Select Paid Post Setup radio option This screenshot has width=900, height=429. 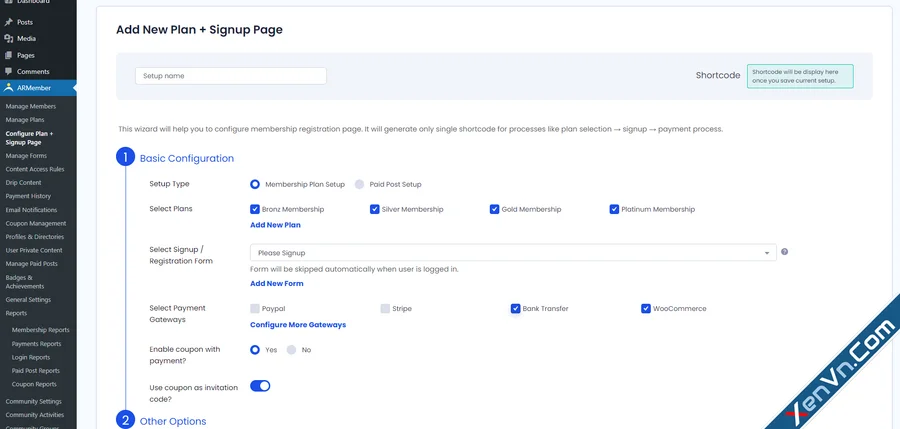pos(359,184)
